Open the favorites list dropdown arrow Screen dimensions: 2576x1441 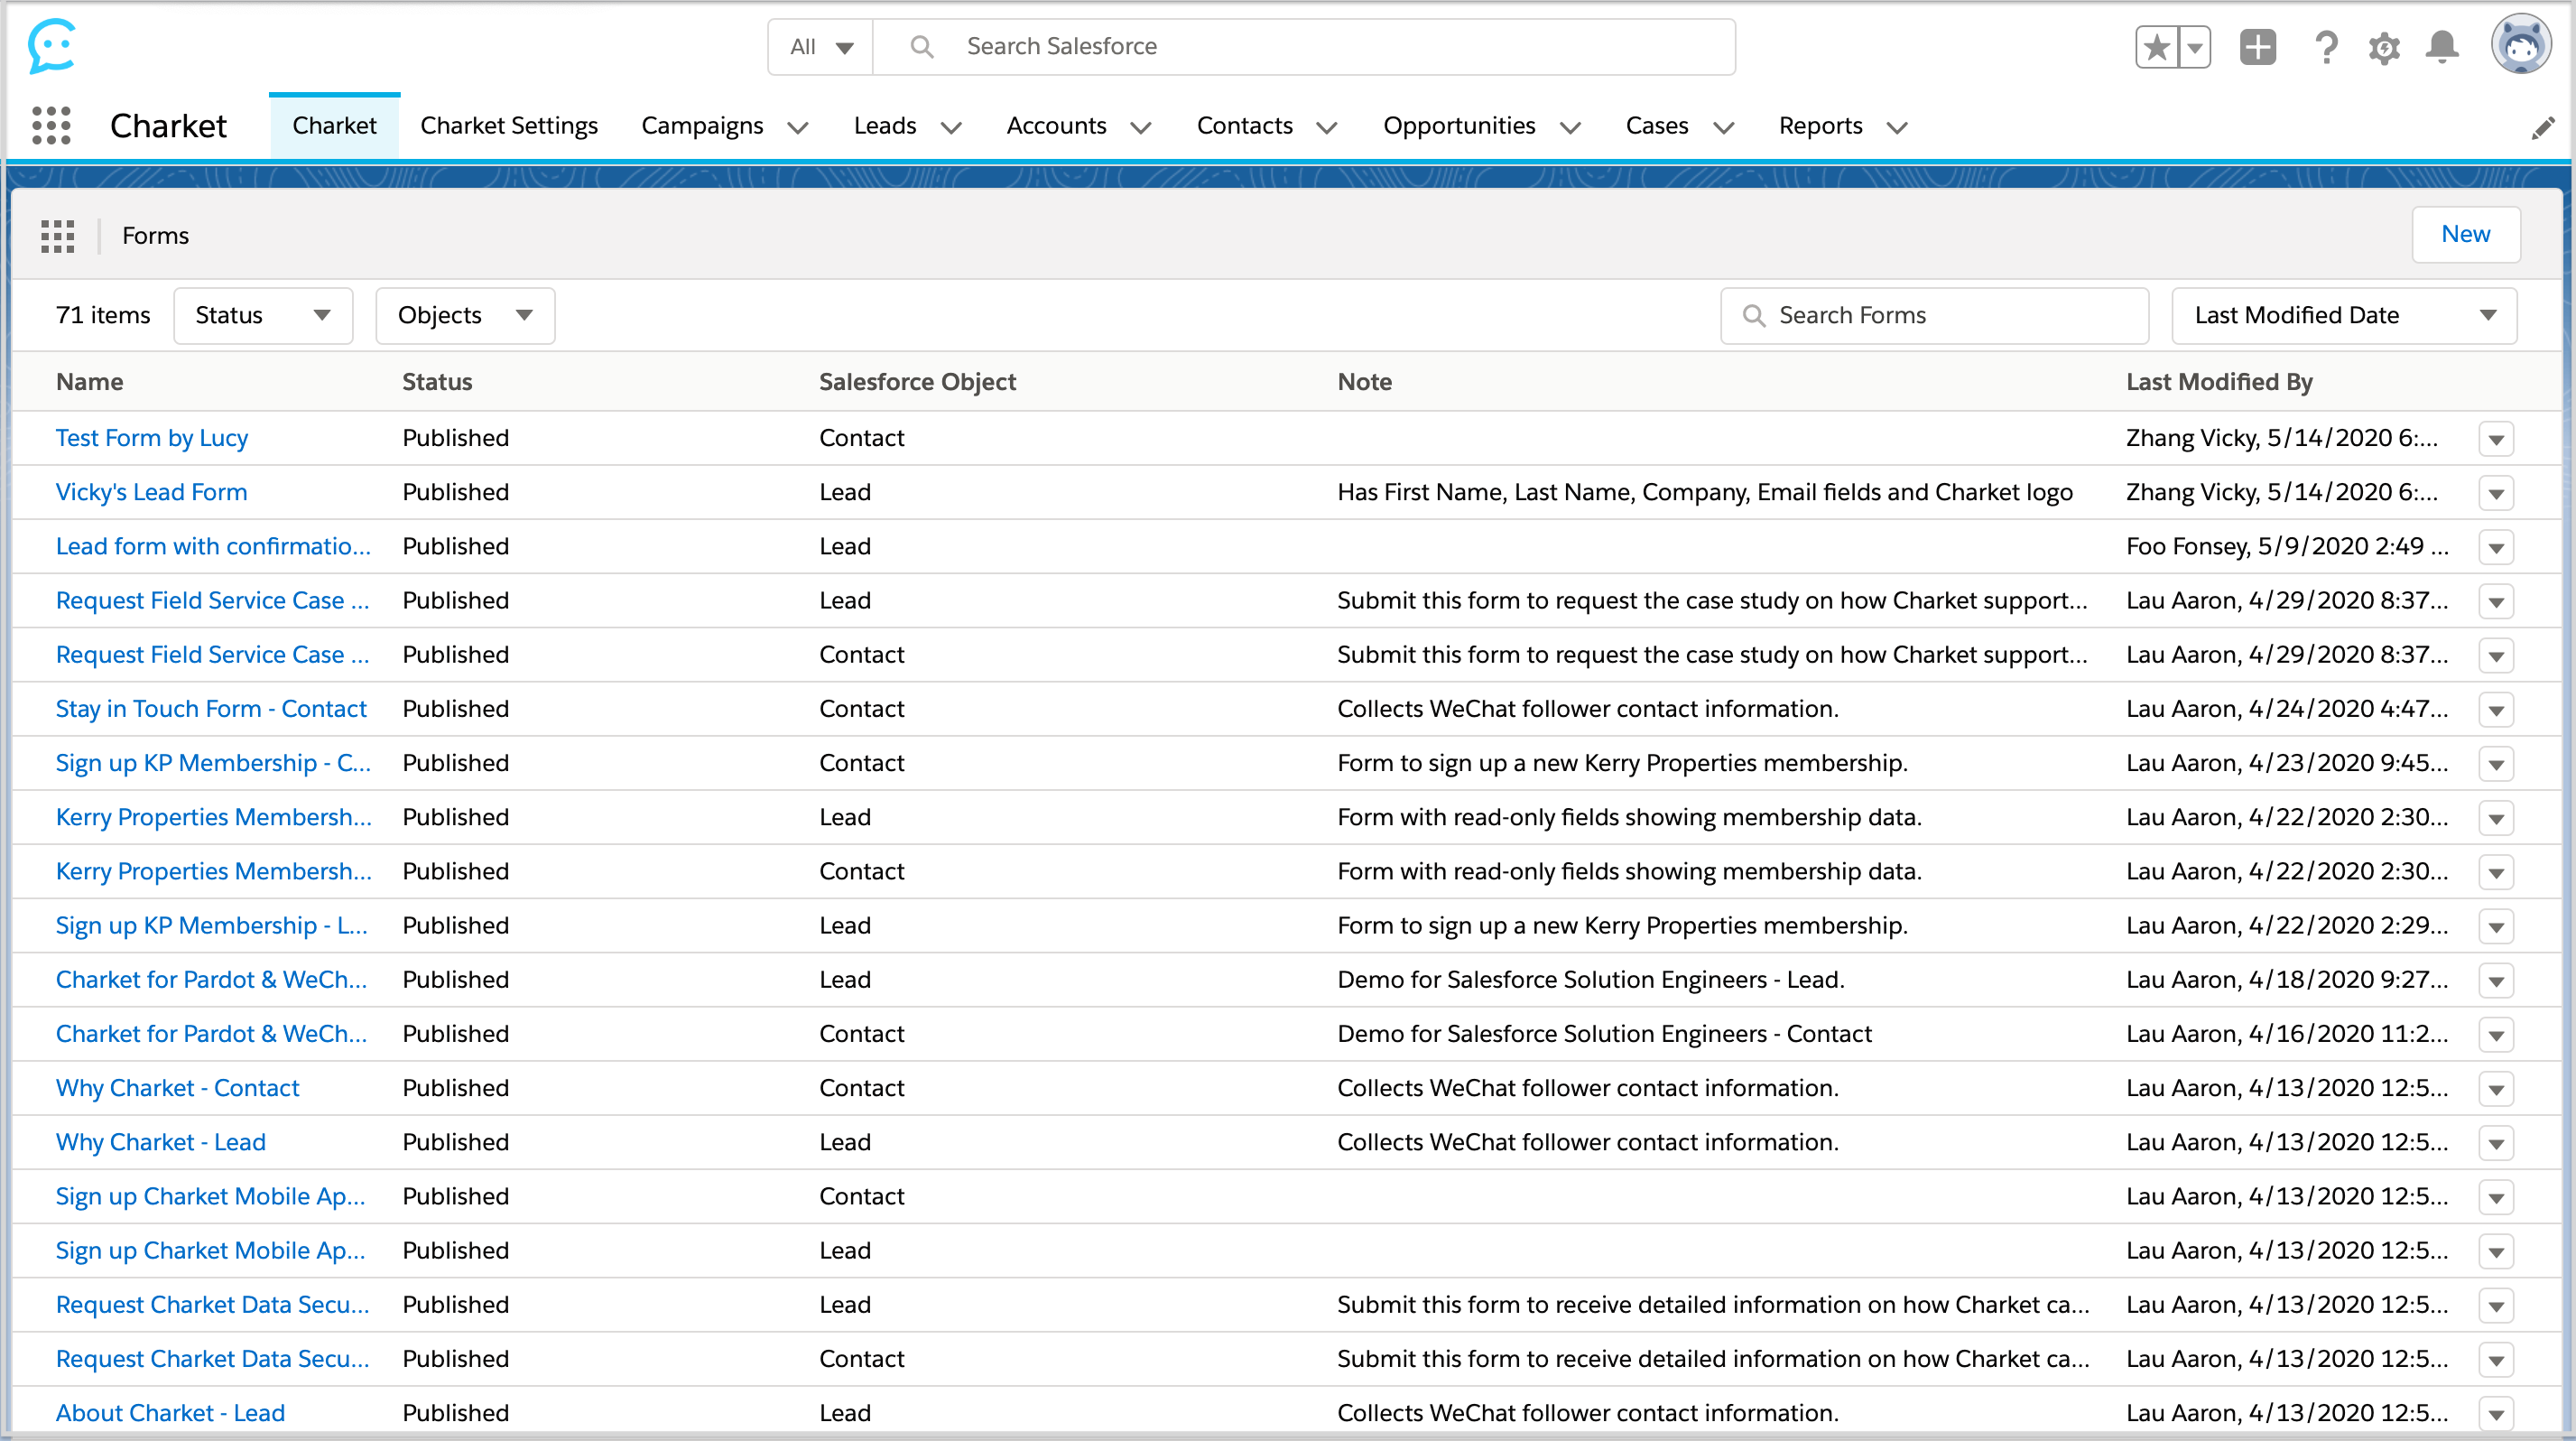(x=2195, y=47)
